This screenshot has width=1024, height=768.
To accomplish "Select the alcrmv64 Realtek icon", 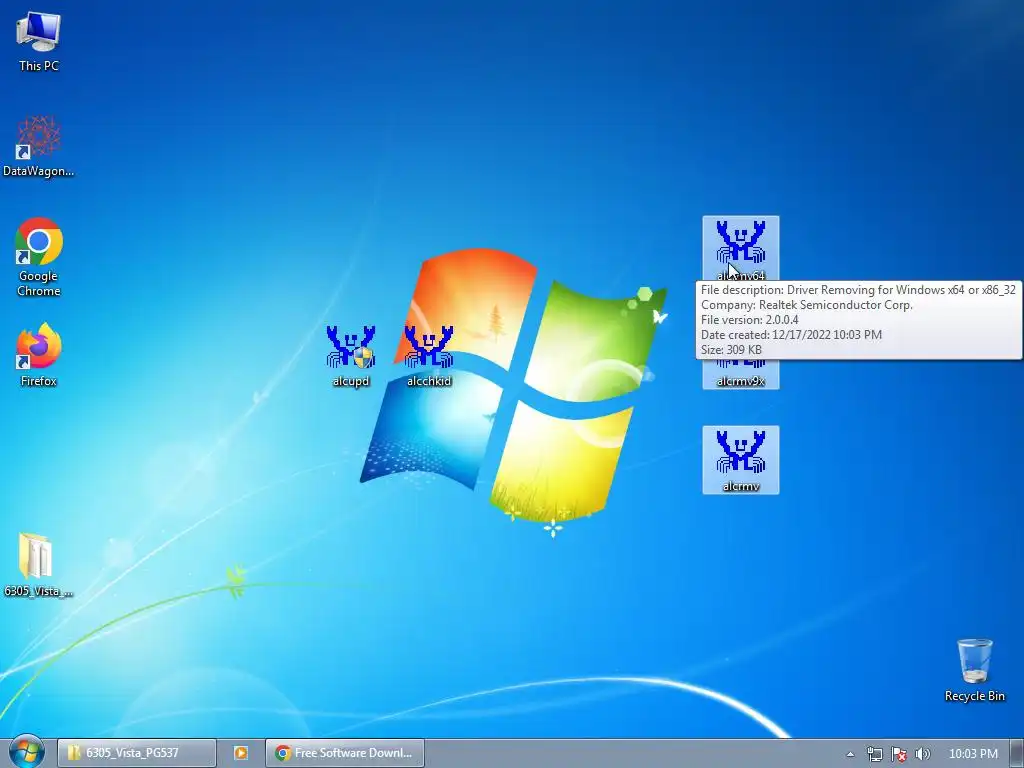I will (x=741, y=249).
